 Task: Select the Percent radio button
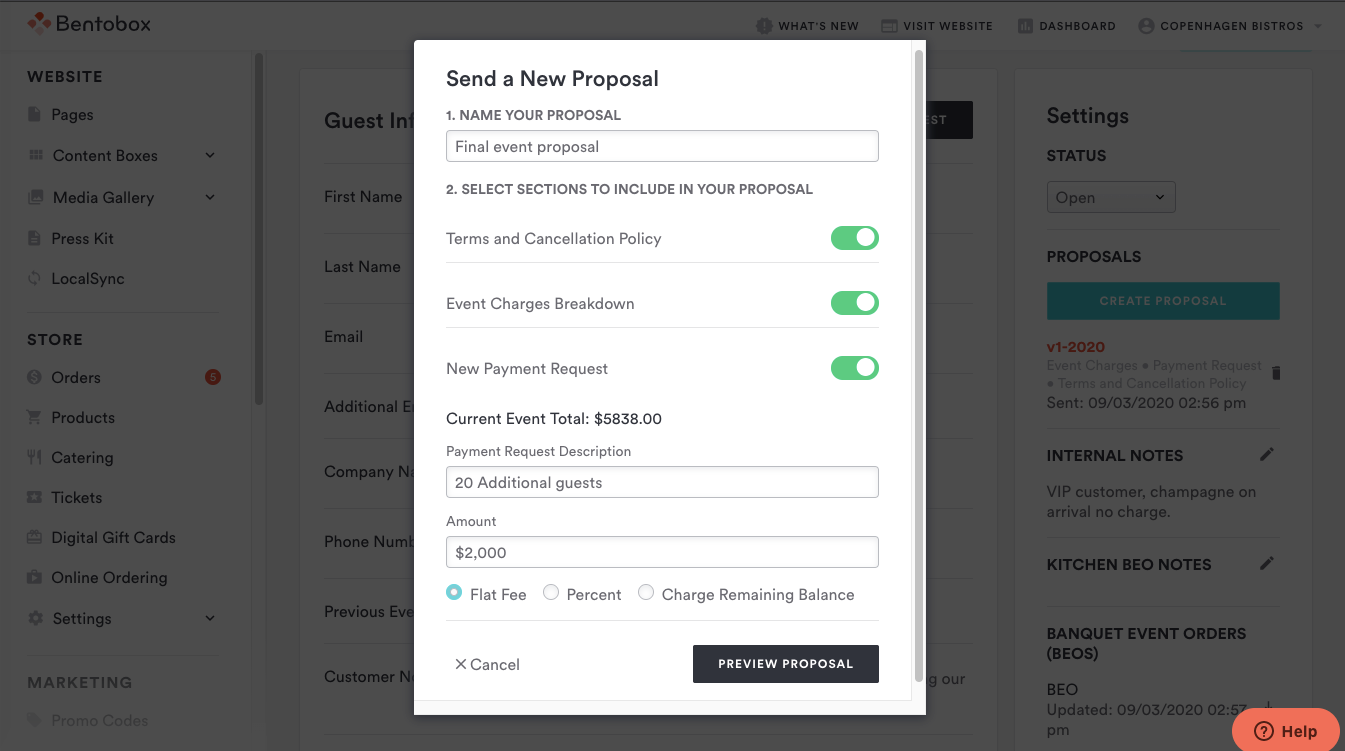551,593
